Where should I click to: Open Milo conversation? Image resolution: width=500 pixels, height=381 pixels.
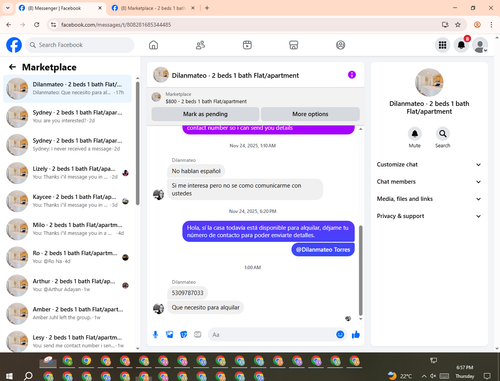coord(68,229)
